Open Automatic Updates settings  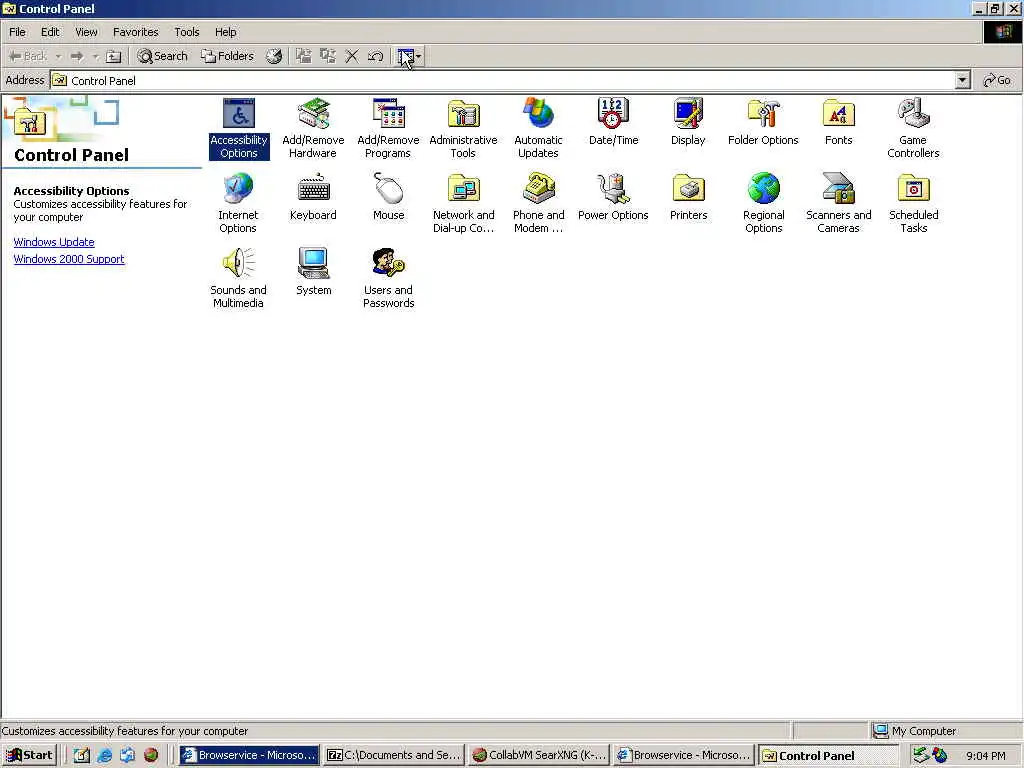click(538, 129)
